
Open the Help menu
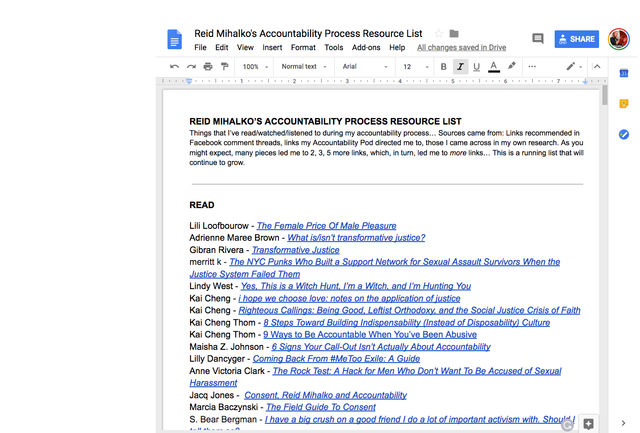(397, 47)
